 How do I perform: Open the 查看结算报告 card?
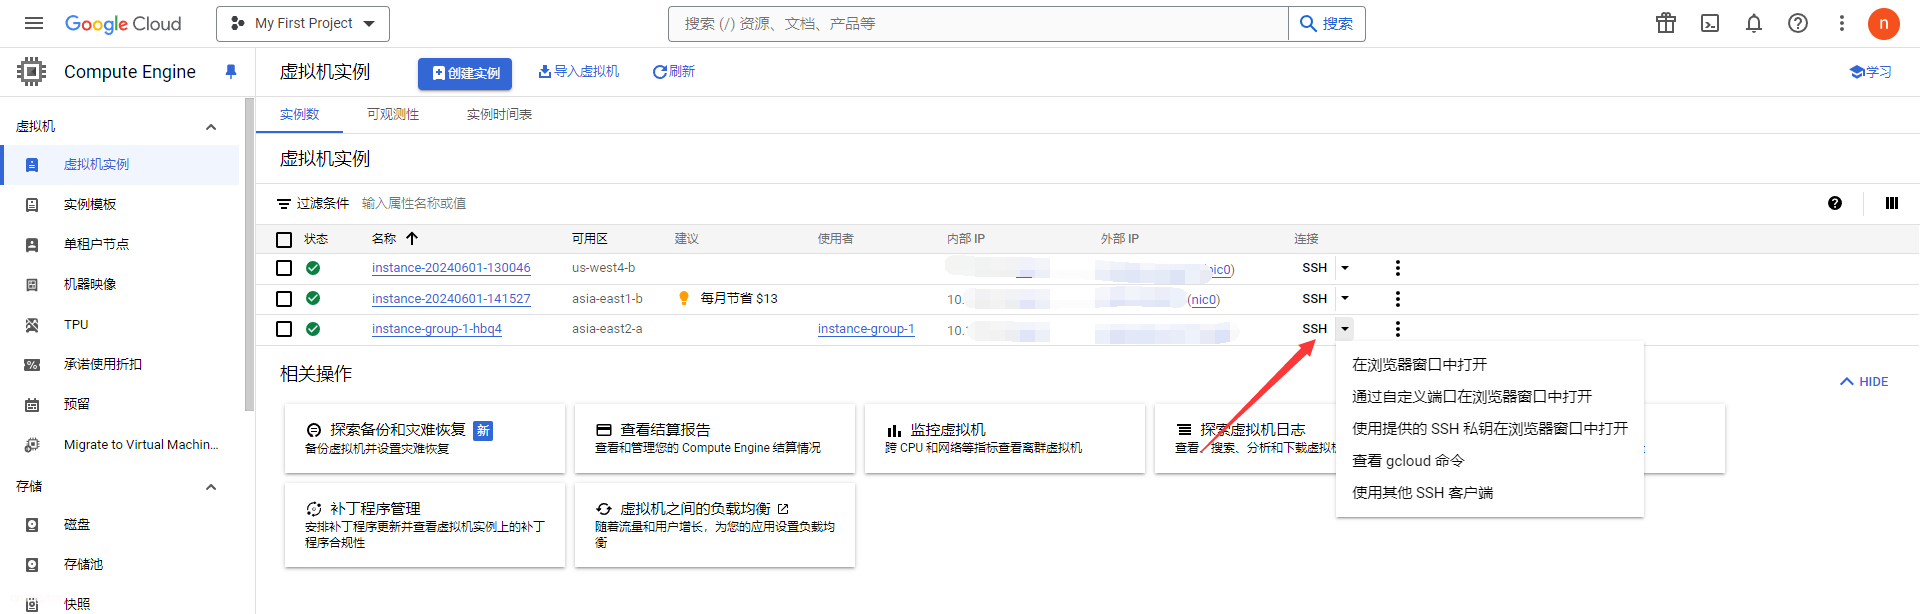point(715,439)
